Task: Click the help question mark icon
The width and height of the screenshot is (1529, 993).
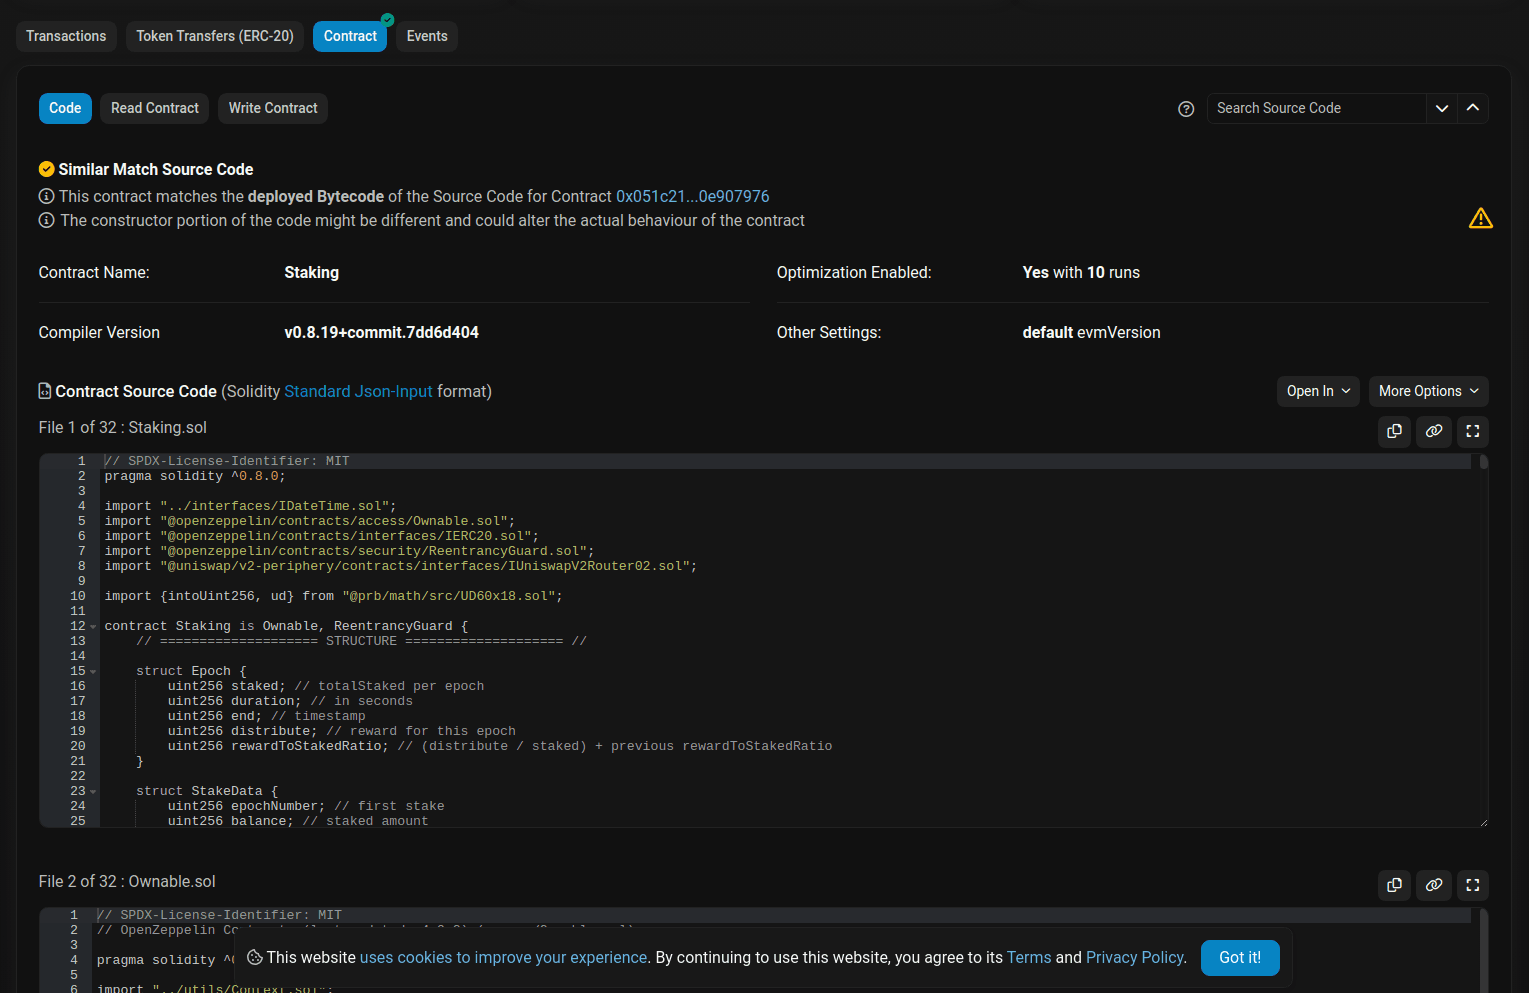Action: [x=1186, y=109]
